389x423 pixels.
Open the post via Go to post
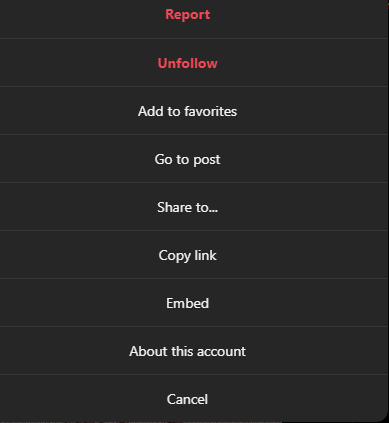tap(188, 159)
